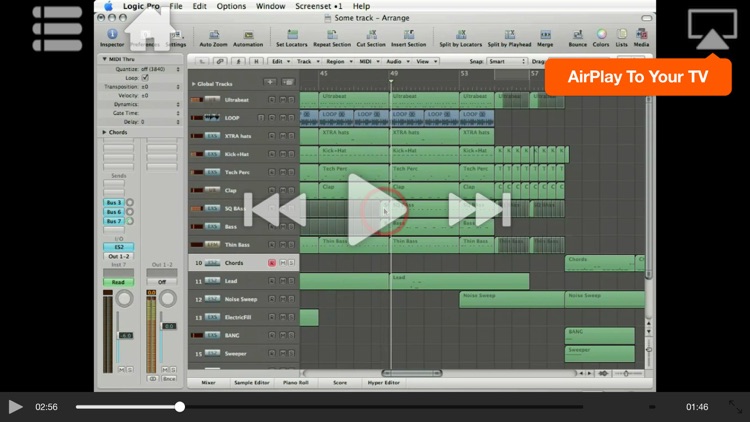Click the Chords track EXS icon
Screen dimensions: 750x422
click(x=212, y=263)
